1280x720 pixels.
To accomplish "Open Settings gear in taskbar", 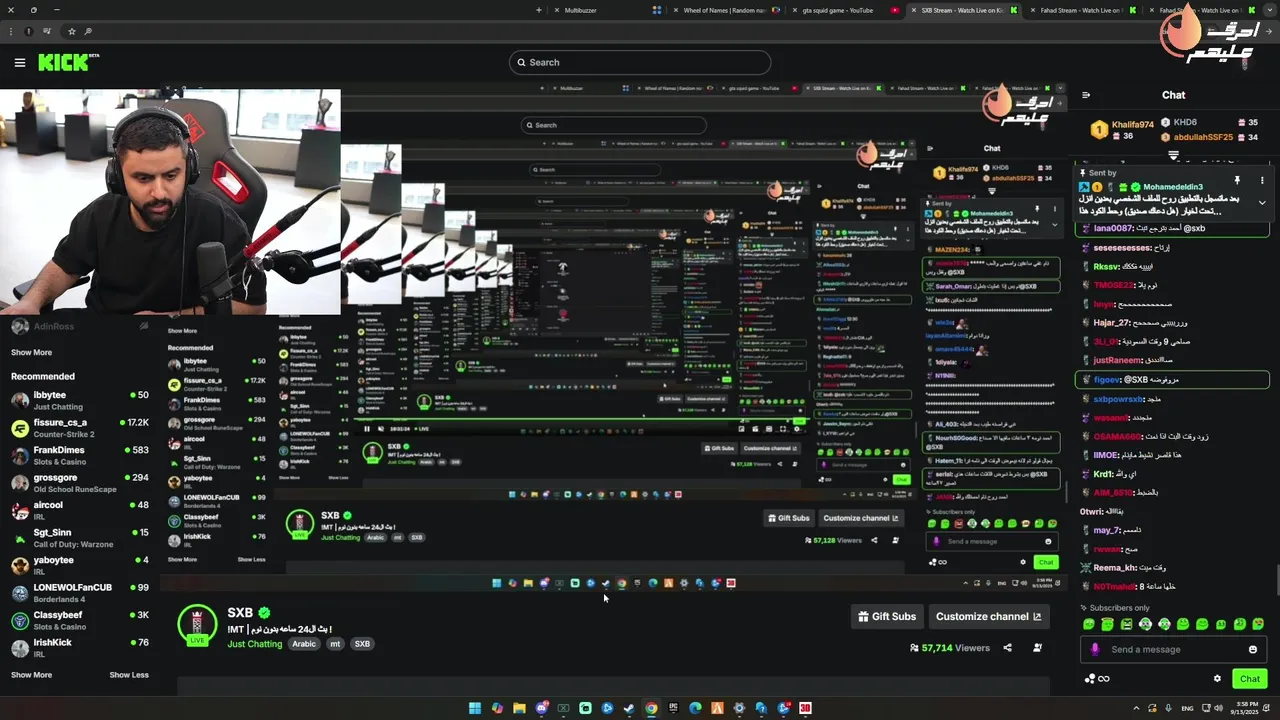I will 739,708.
